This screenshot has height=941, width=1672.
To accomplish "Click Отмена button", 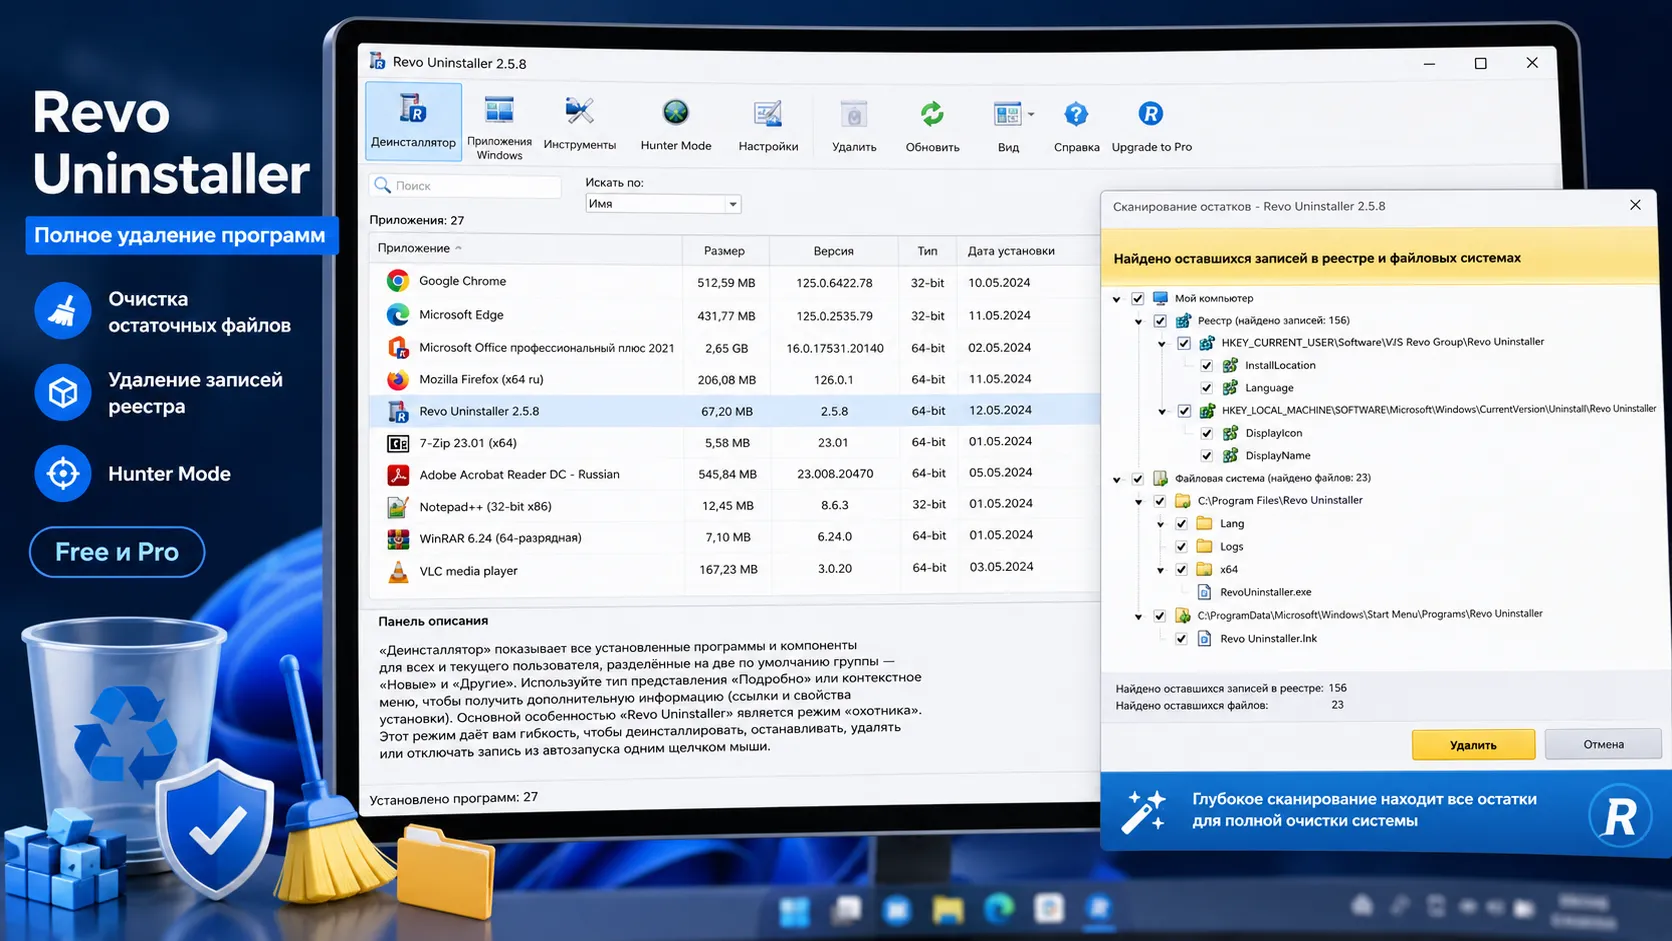I will (x=1603, y=744).
